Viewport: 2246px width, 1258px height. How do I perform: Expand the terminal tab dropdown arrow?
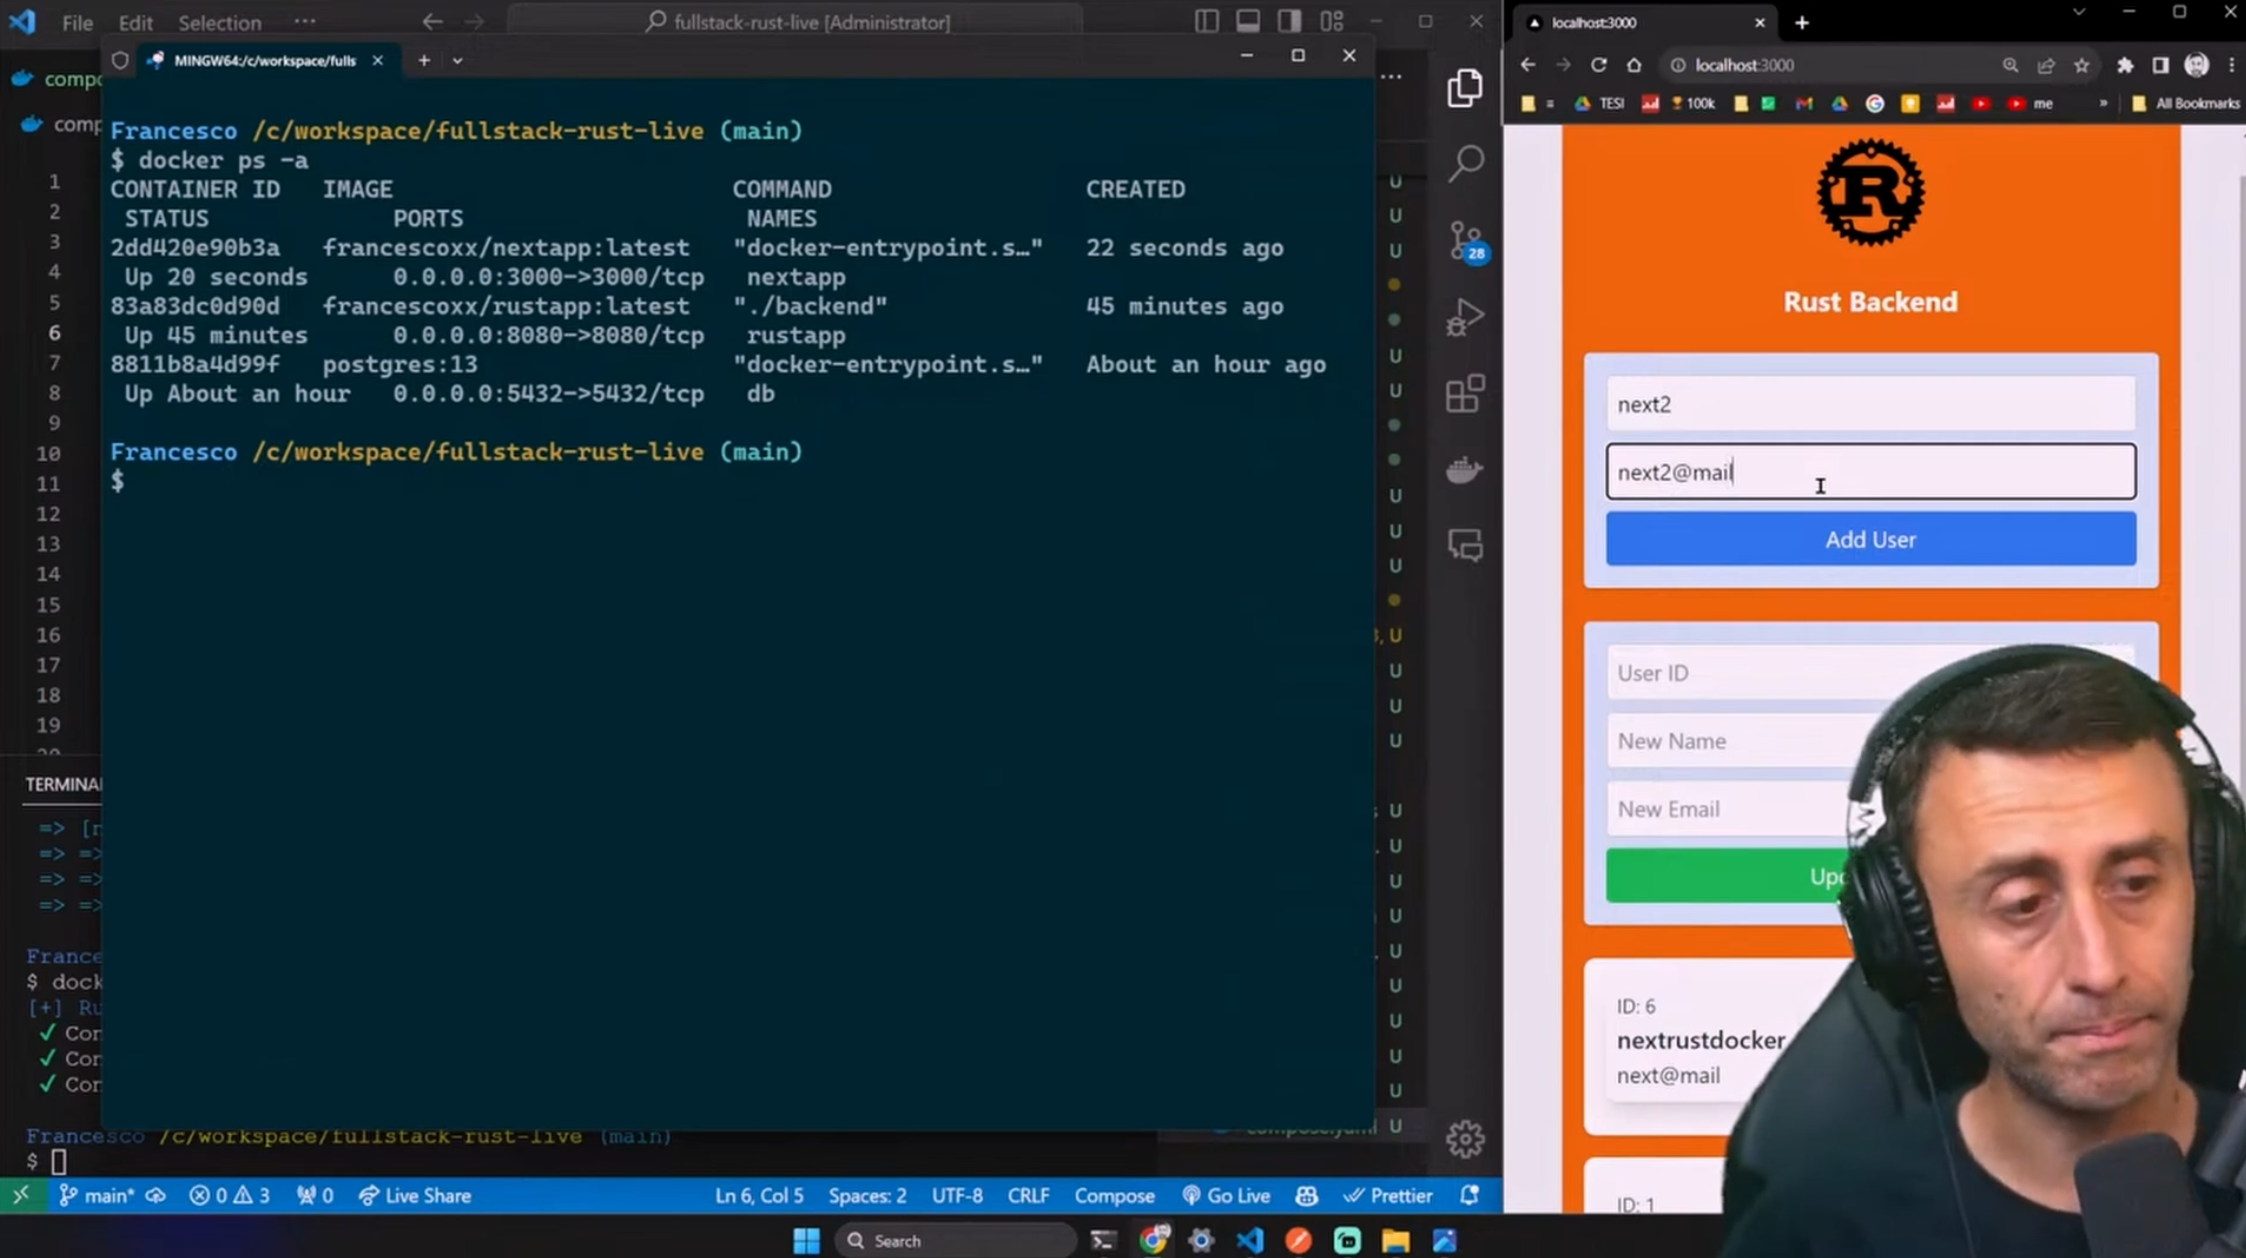457,60
